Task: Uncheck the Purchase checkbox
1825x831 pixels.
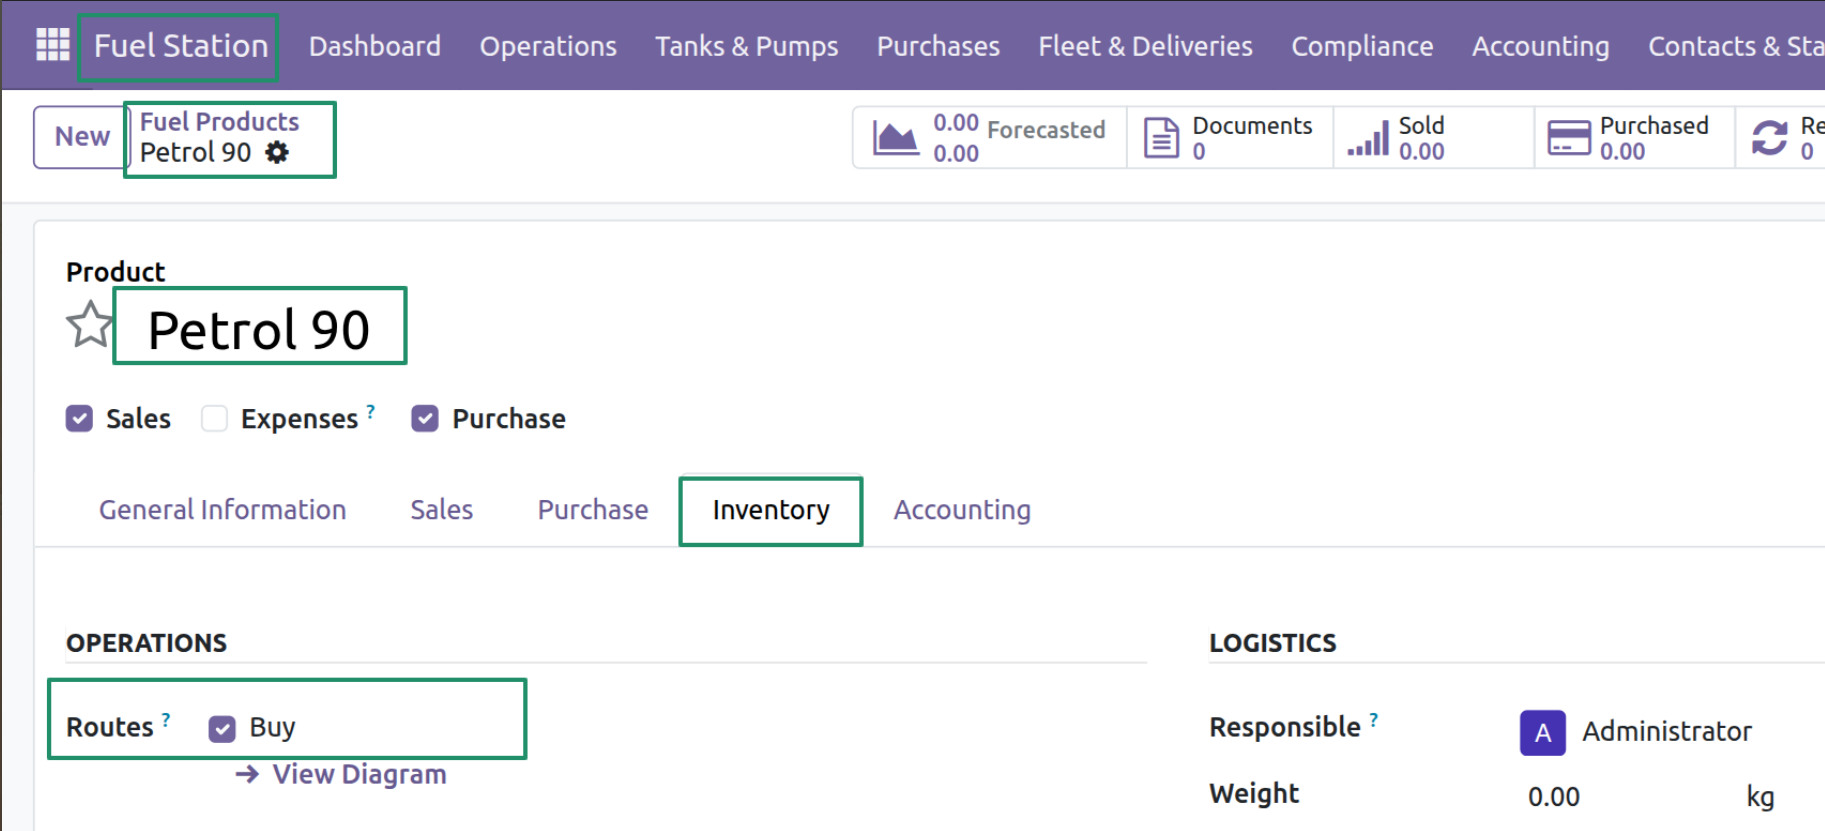Action: 425,418
